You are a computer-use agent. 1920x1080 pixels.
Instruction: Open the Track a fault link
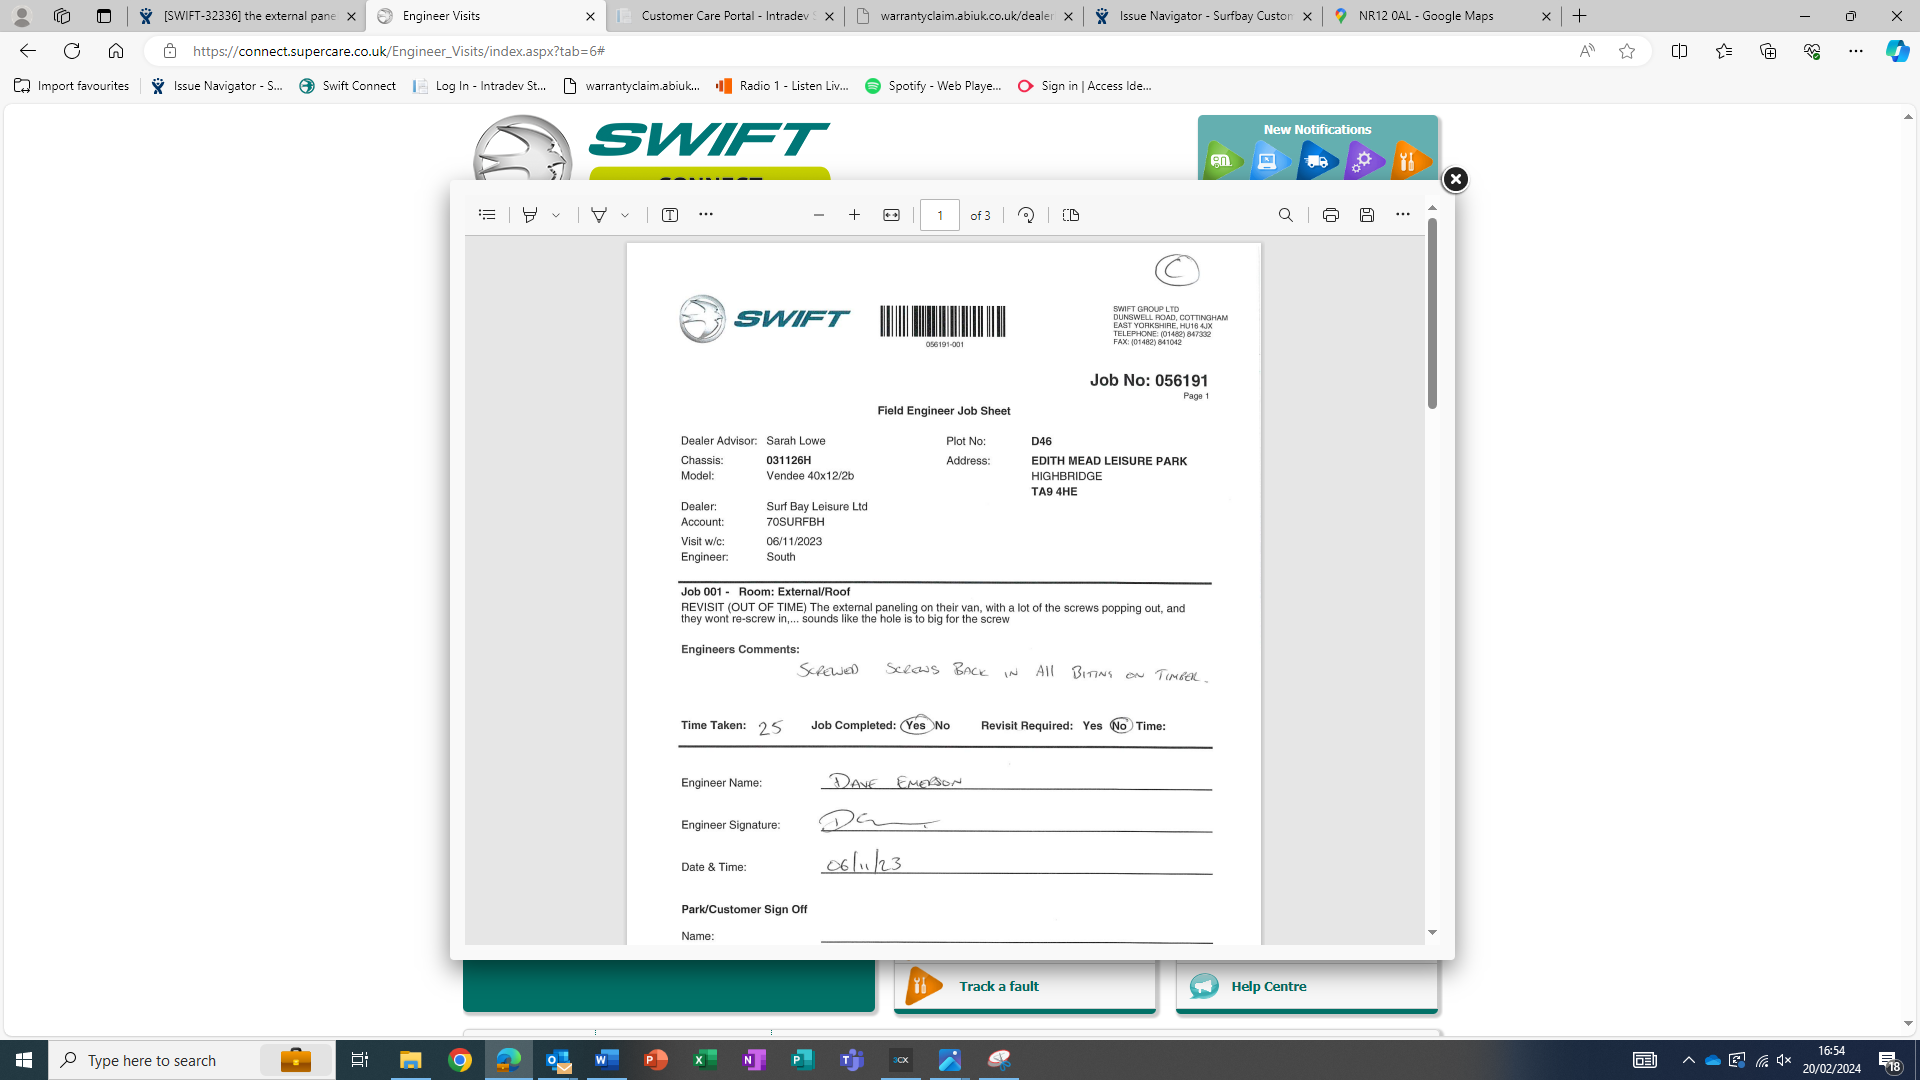coord(998,986)
